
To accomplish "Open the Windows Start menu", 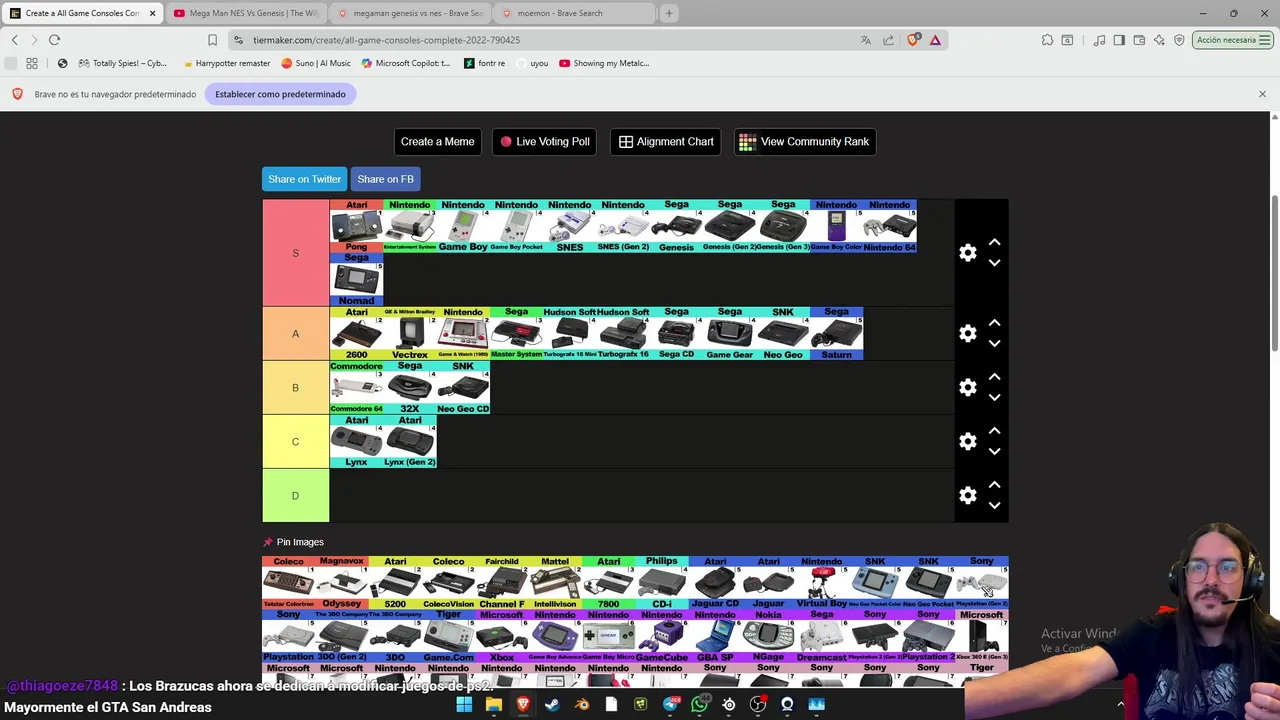I will [464, 705].
